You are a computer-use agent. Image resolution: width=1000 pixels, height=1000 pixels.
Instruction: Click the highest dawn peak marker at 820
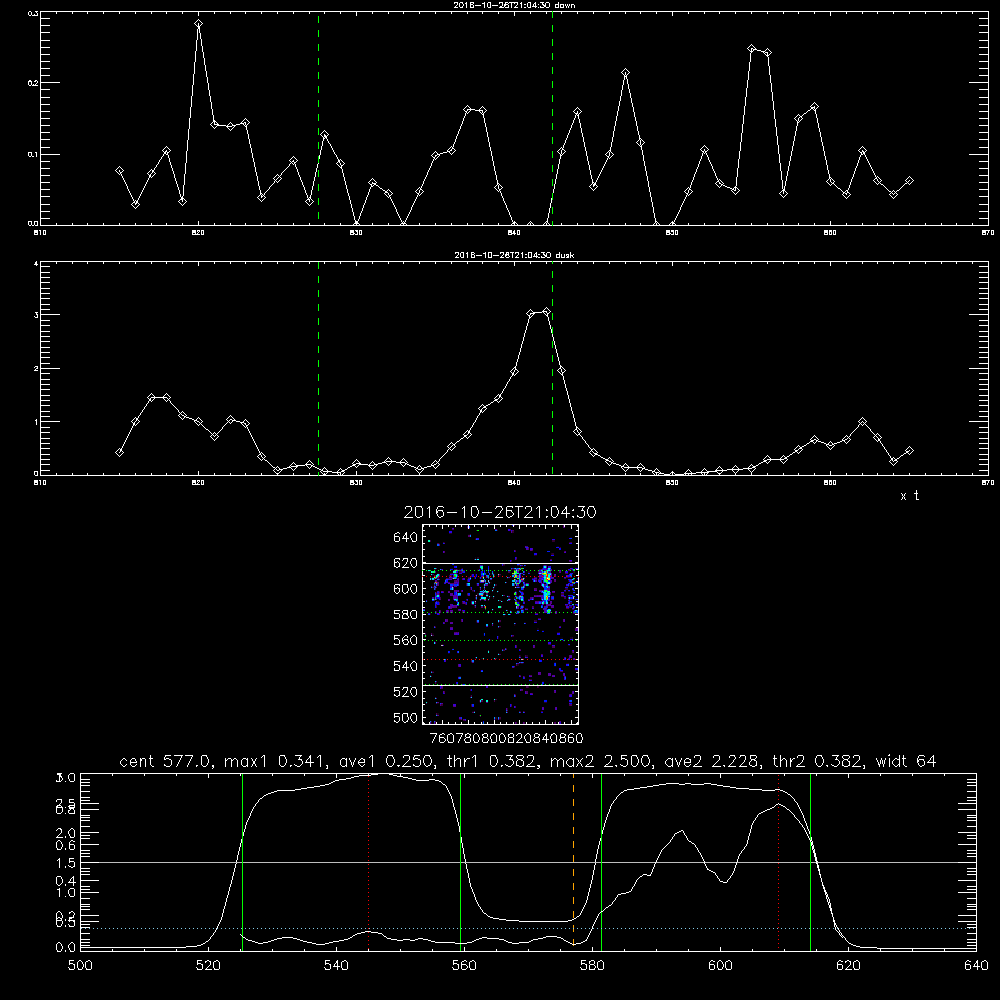(198, 24)
